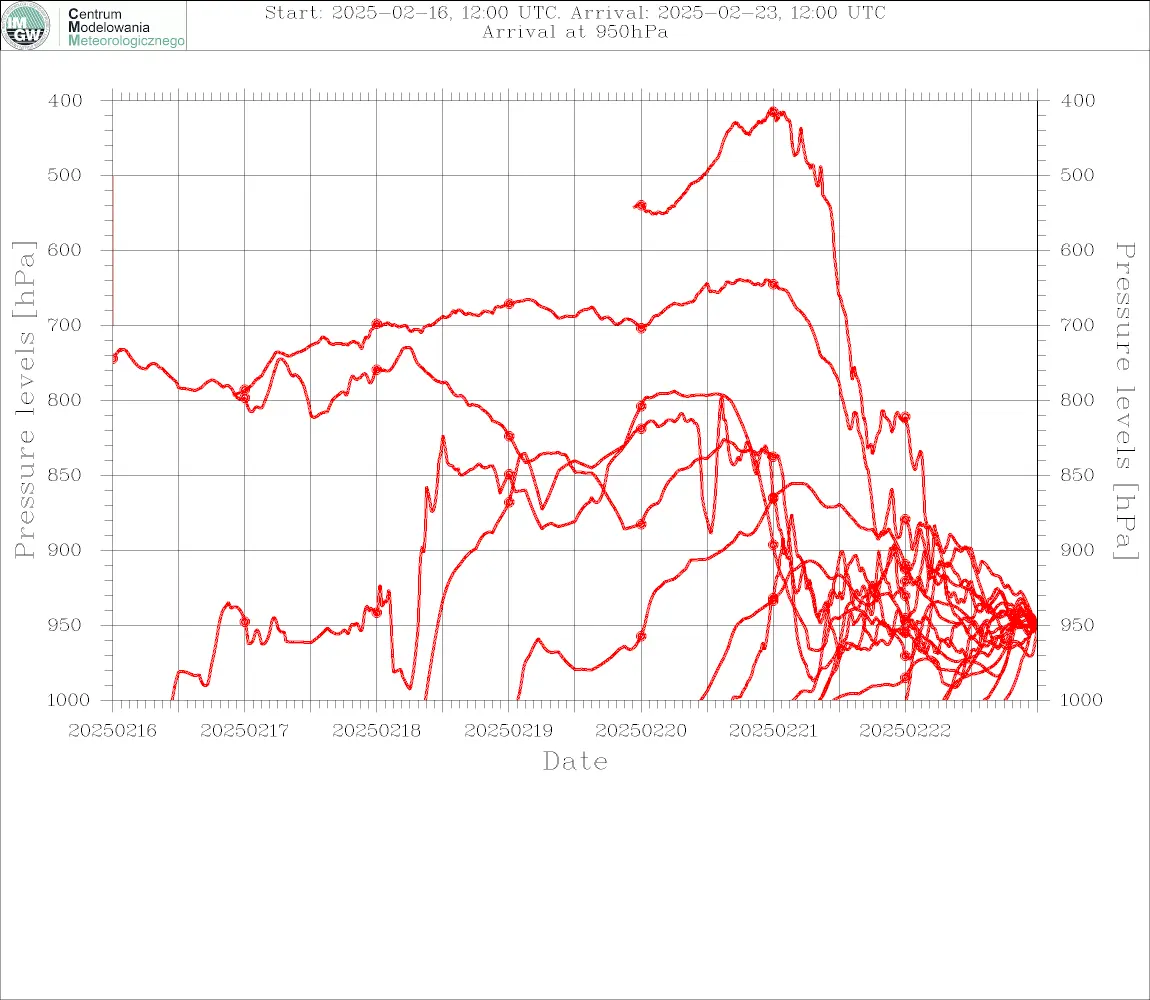This screenshot has height=1000, width=1150.
Task: Click the right axis 600 label
Action: pyautogui.click(x=1077, y=250)
